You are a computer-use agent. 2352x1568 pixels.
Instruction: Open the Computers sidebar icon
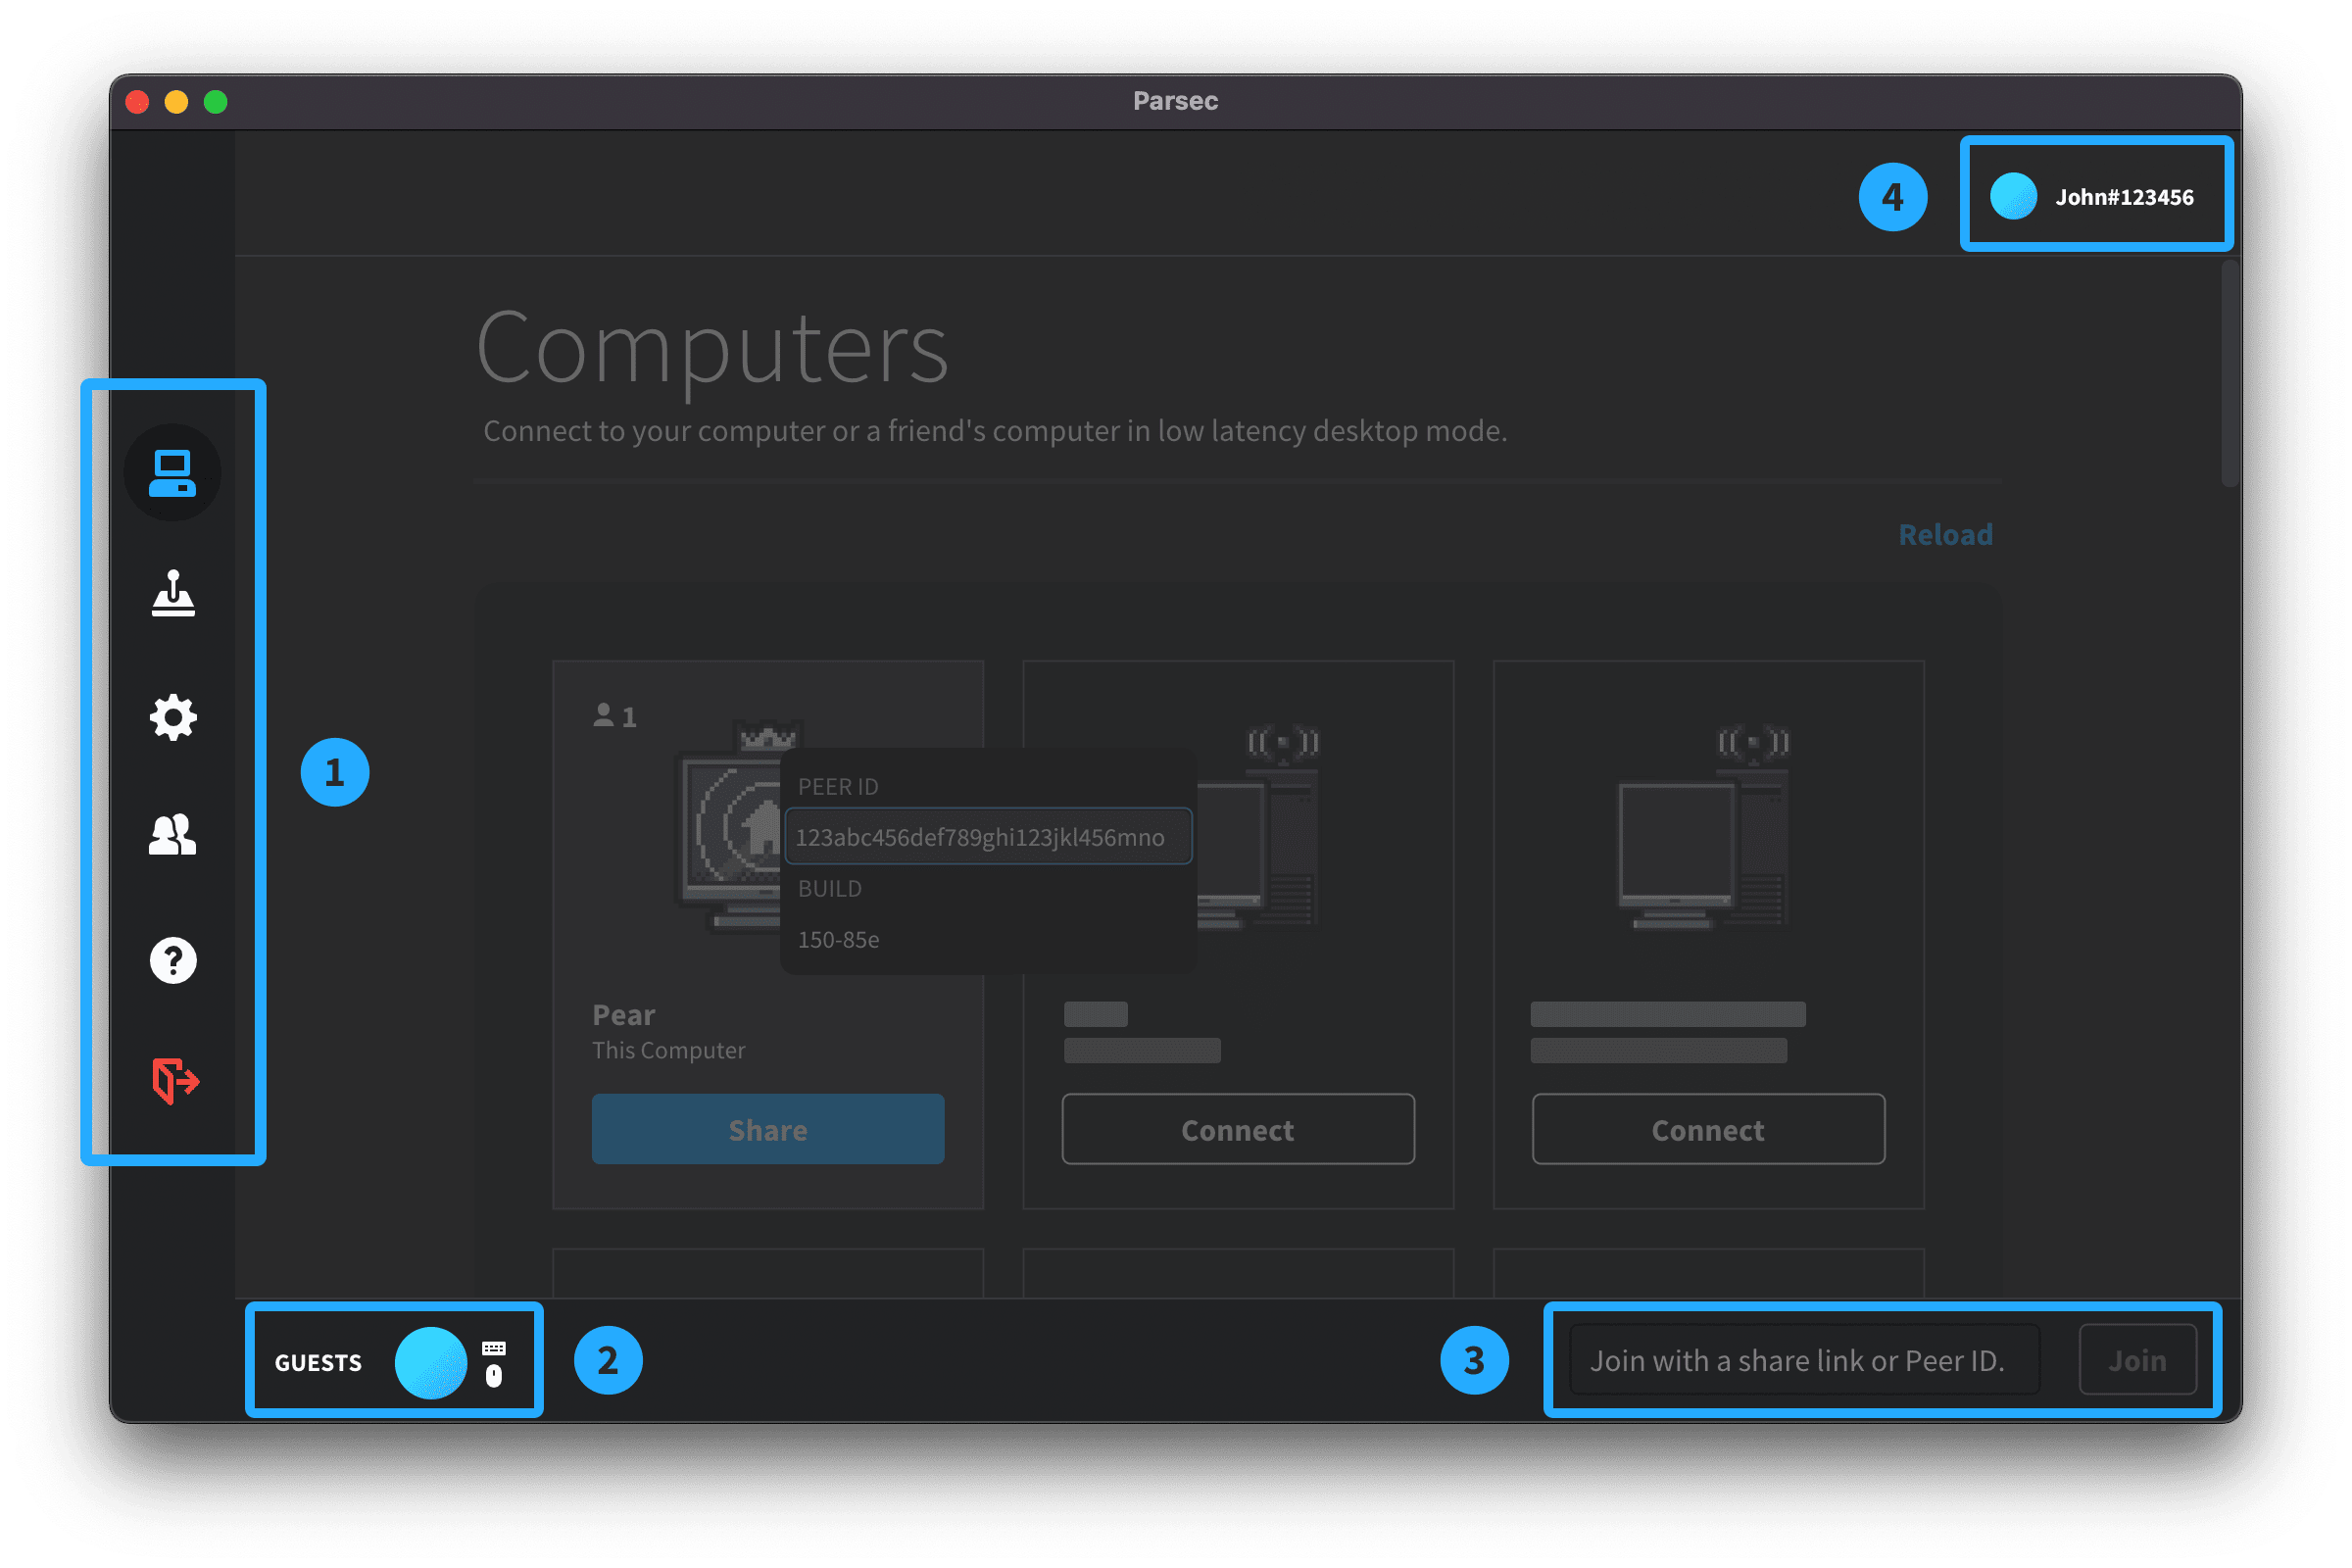click(172, 473)
